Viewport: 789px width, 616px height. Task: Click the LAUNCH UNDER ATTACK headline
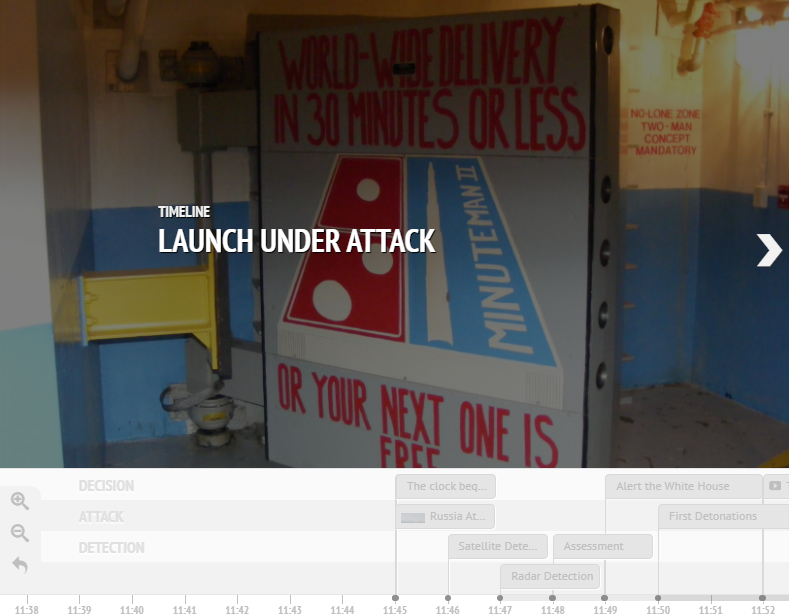297,241
